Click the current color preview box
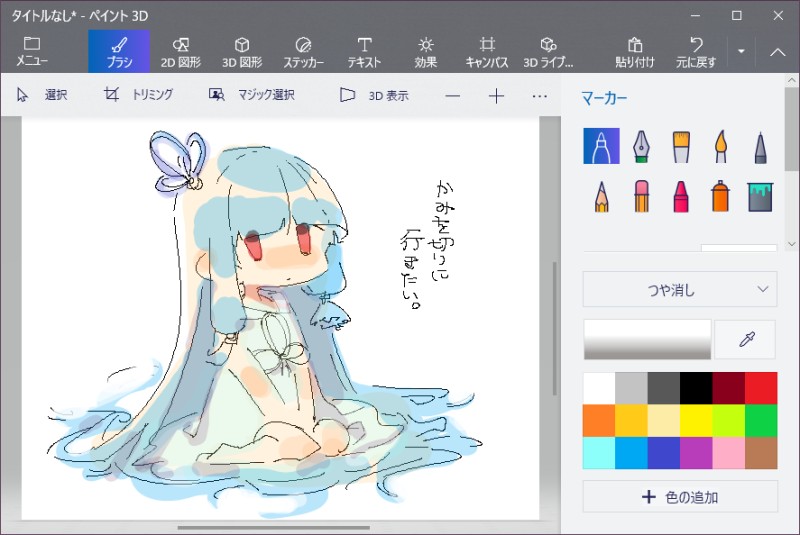 point(647,340)
